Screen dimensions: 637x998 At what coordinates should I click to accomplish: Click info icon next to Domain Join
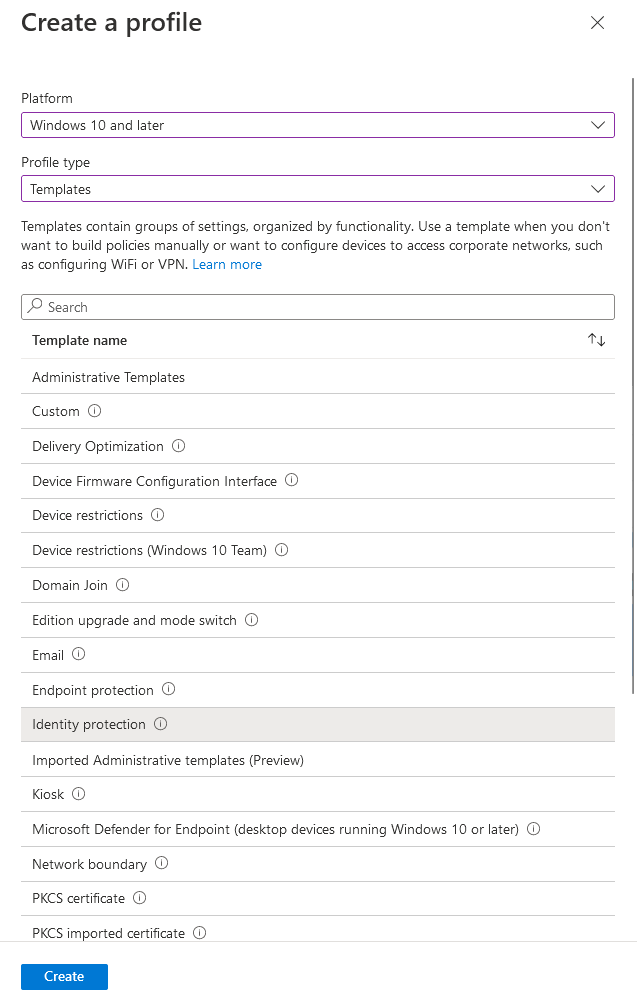point(123,585)
